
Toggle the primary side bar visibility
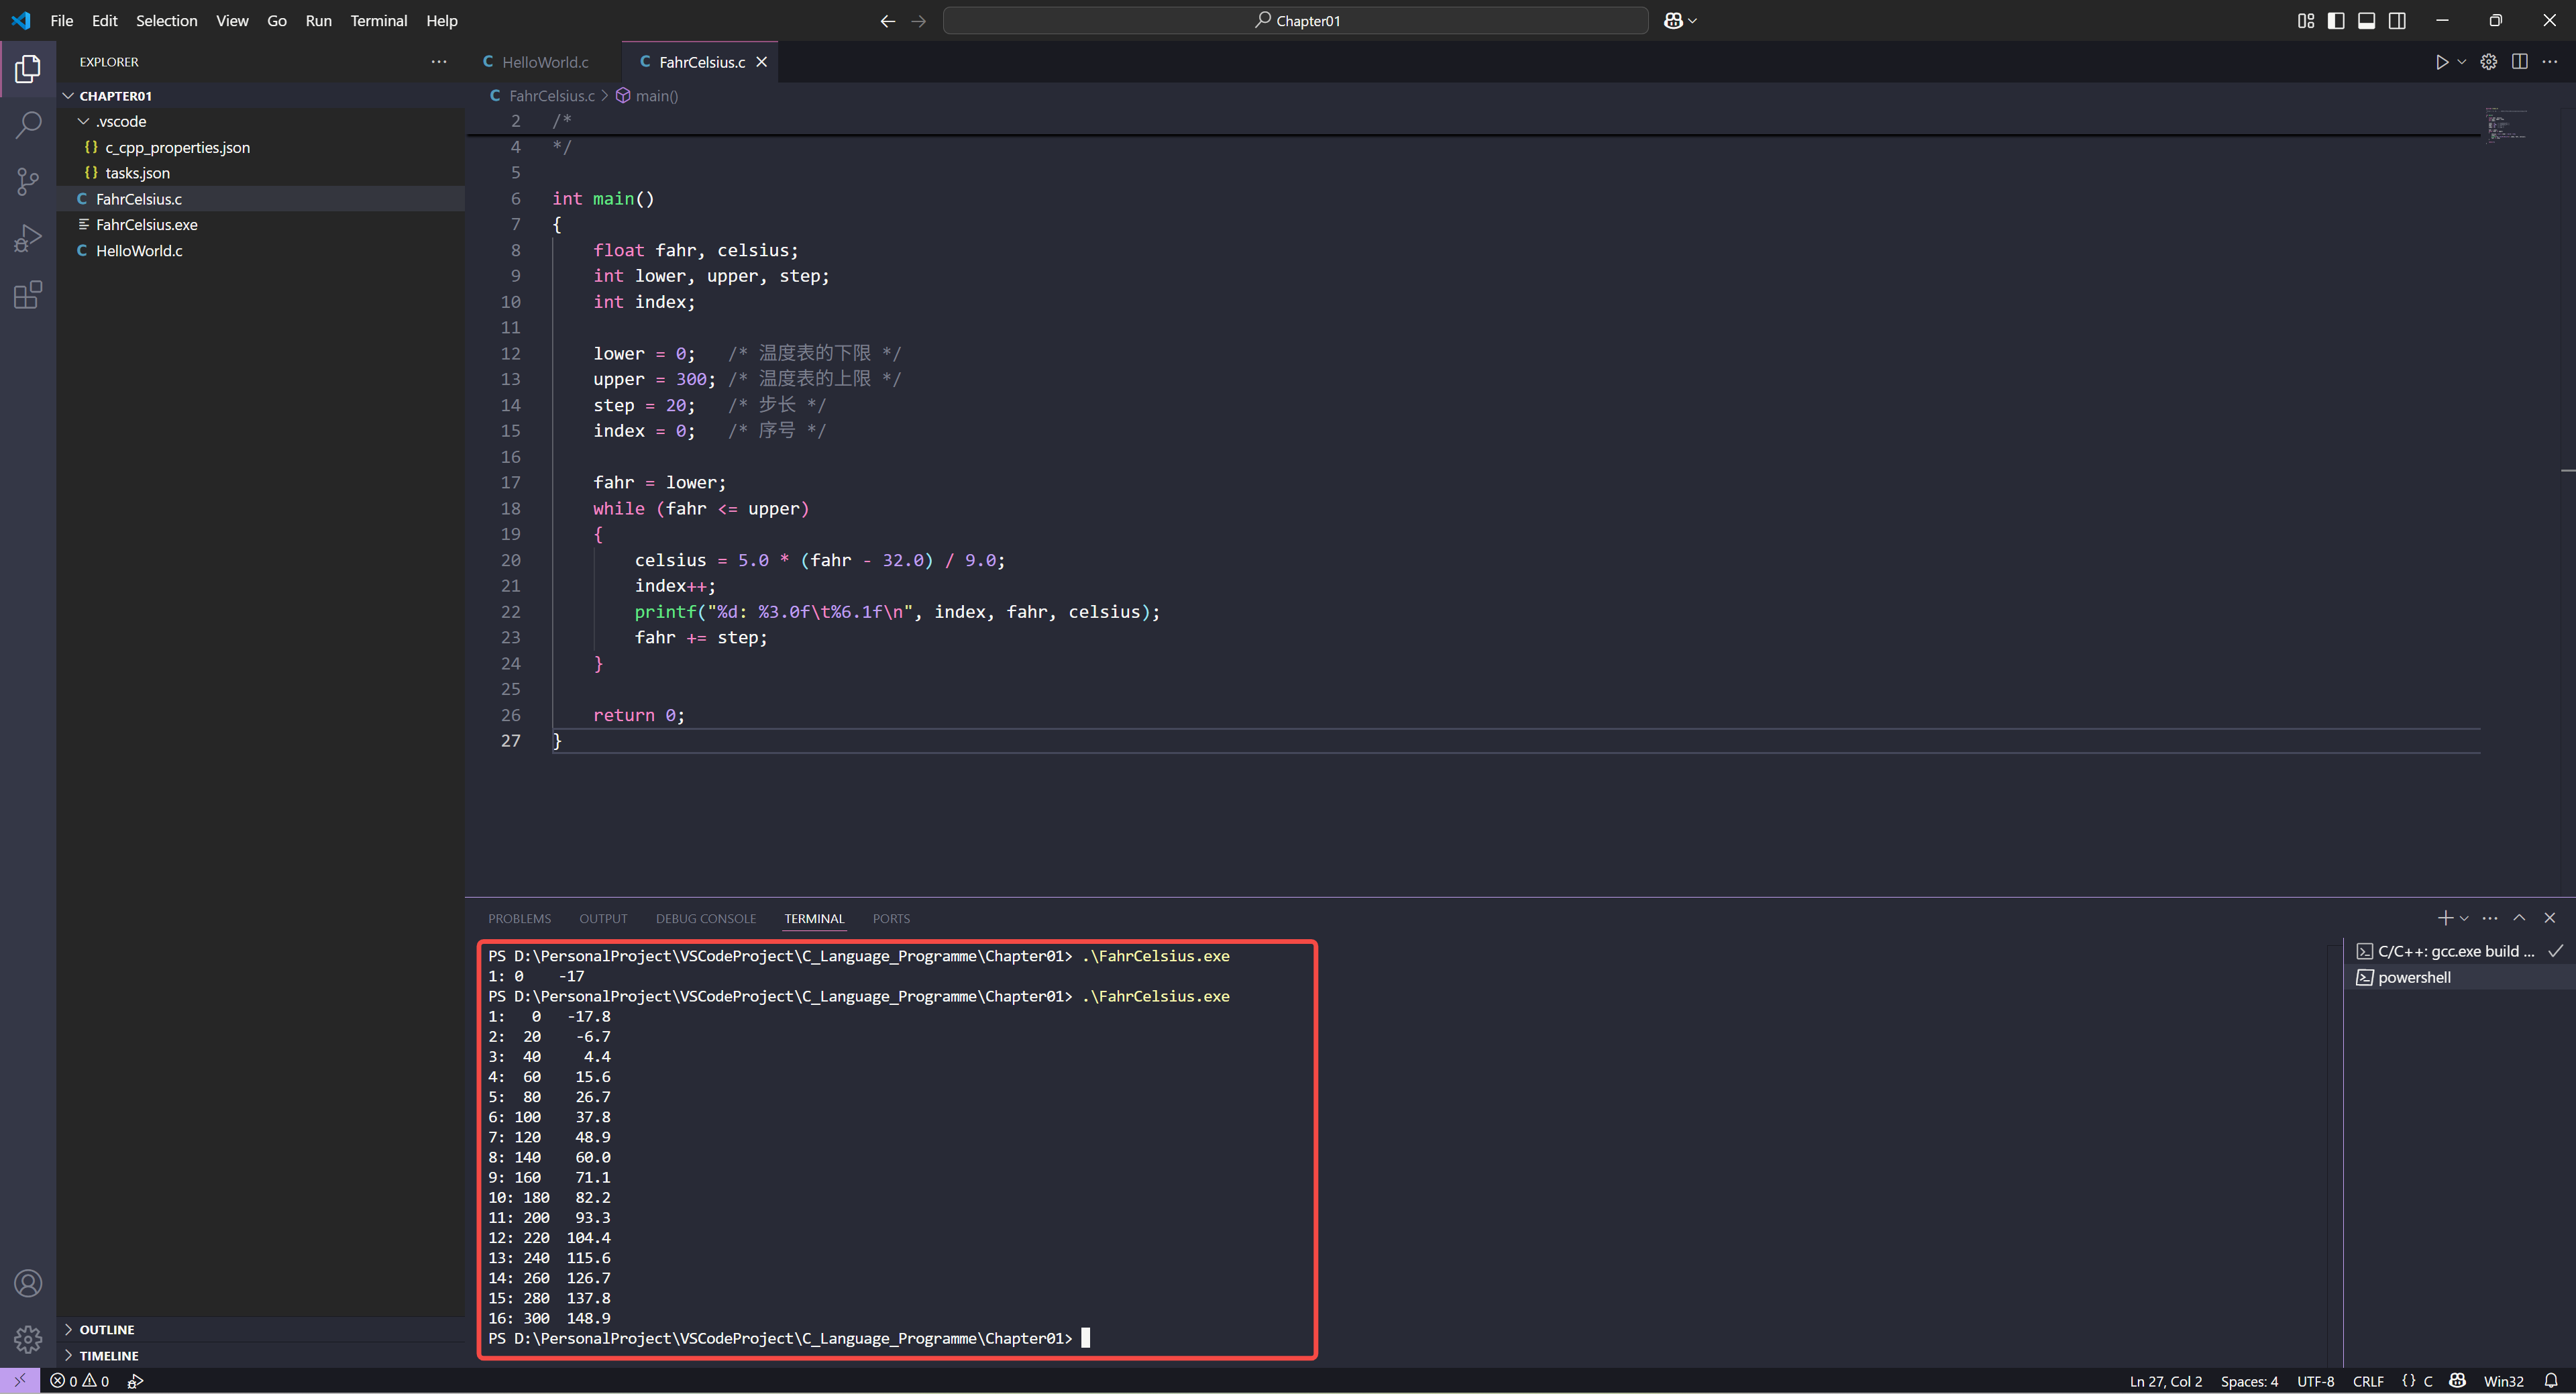[x=2336, y=21]
